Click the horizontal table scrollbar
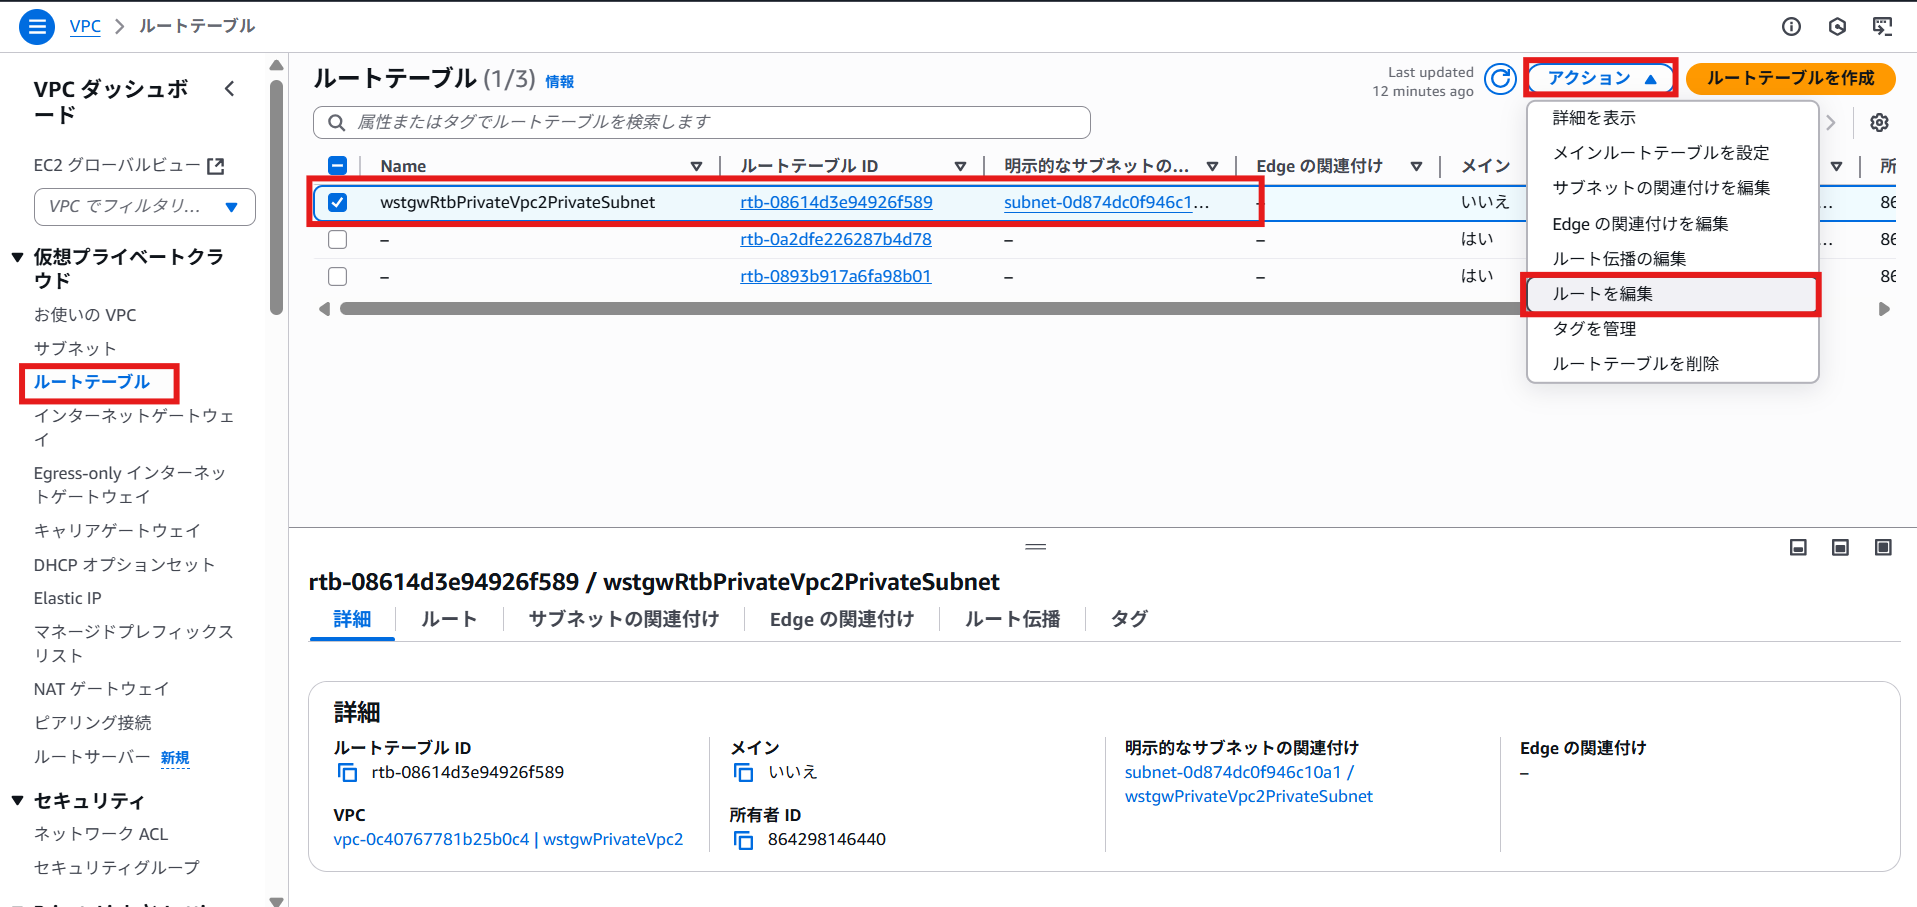The image size is (1917, 907). point(930,309)
